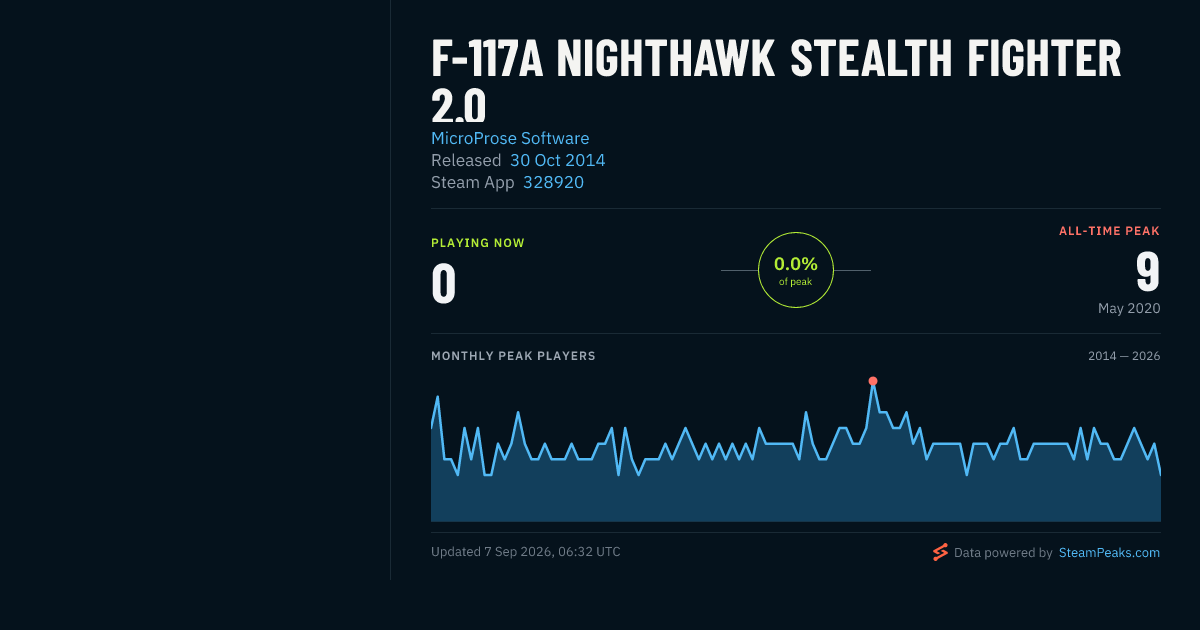1200x630 pixels.
Task: Click the 0.0% of peak circle
Action: [796, 270]
